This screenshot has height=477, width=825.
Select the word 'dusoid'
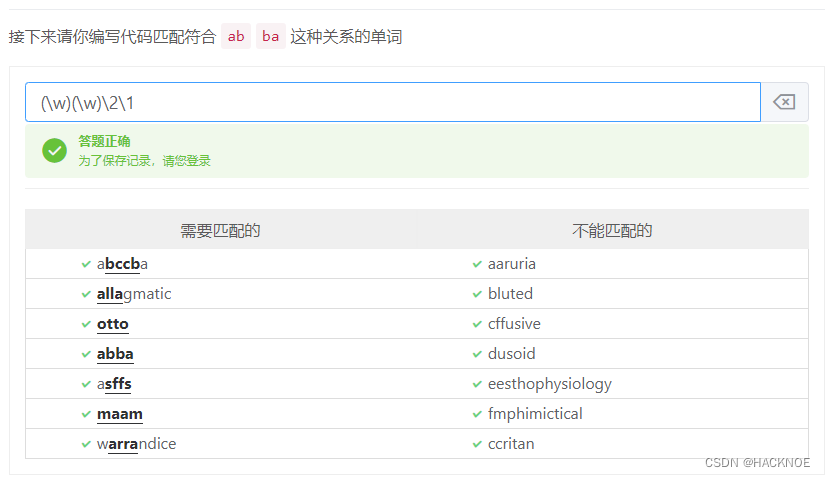pyautogui.click(x=511, y=354)
